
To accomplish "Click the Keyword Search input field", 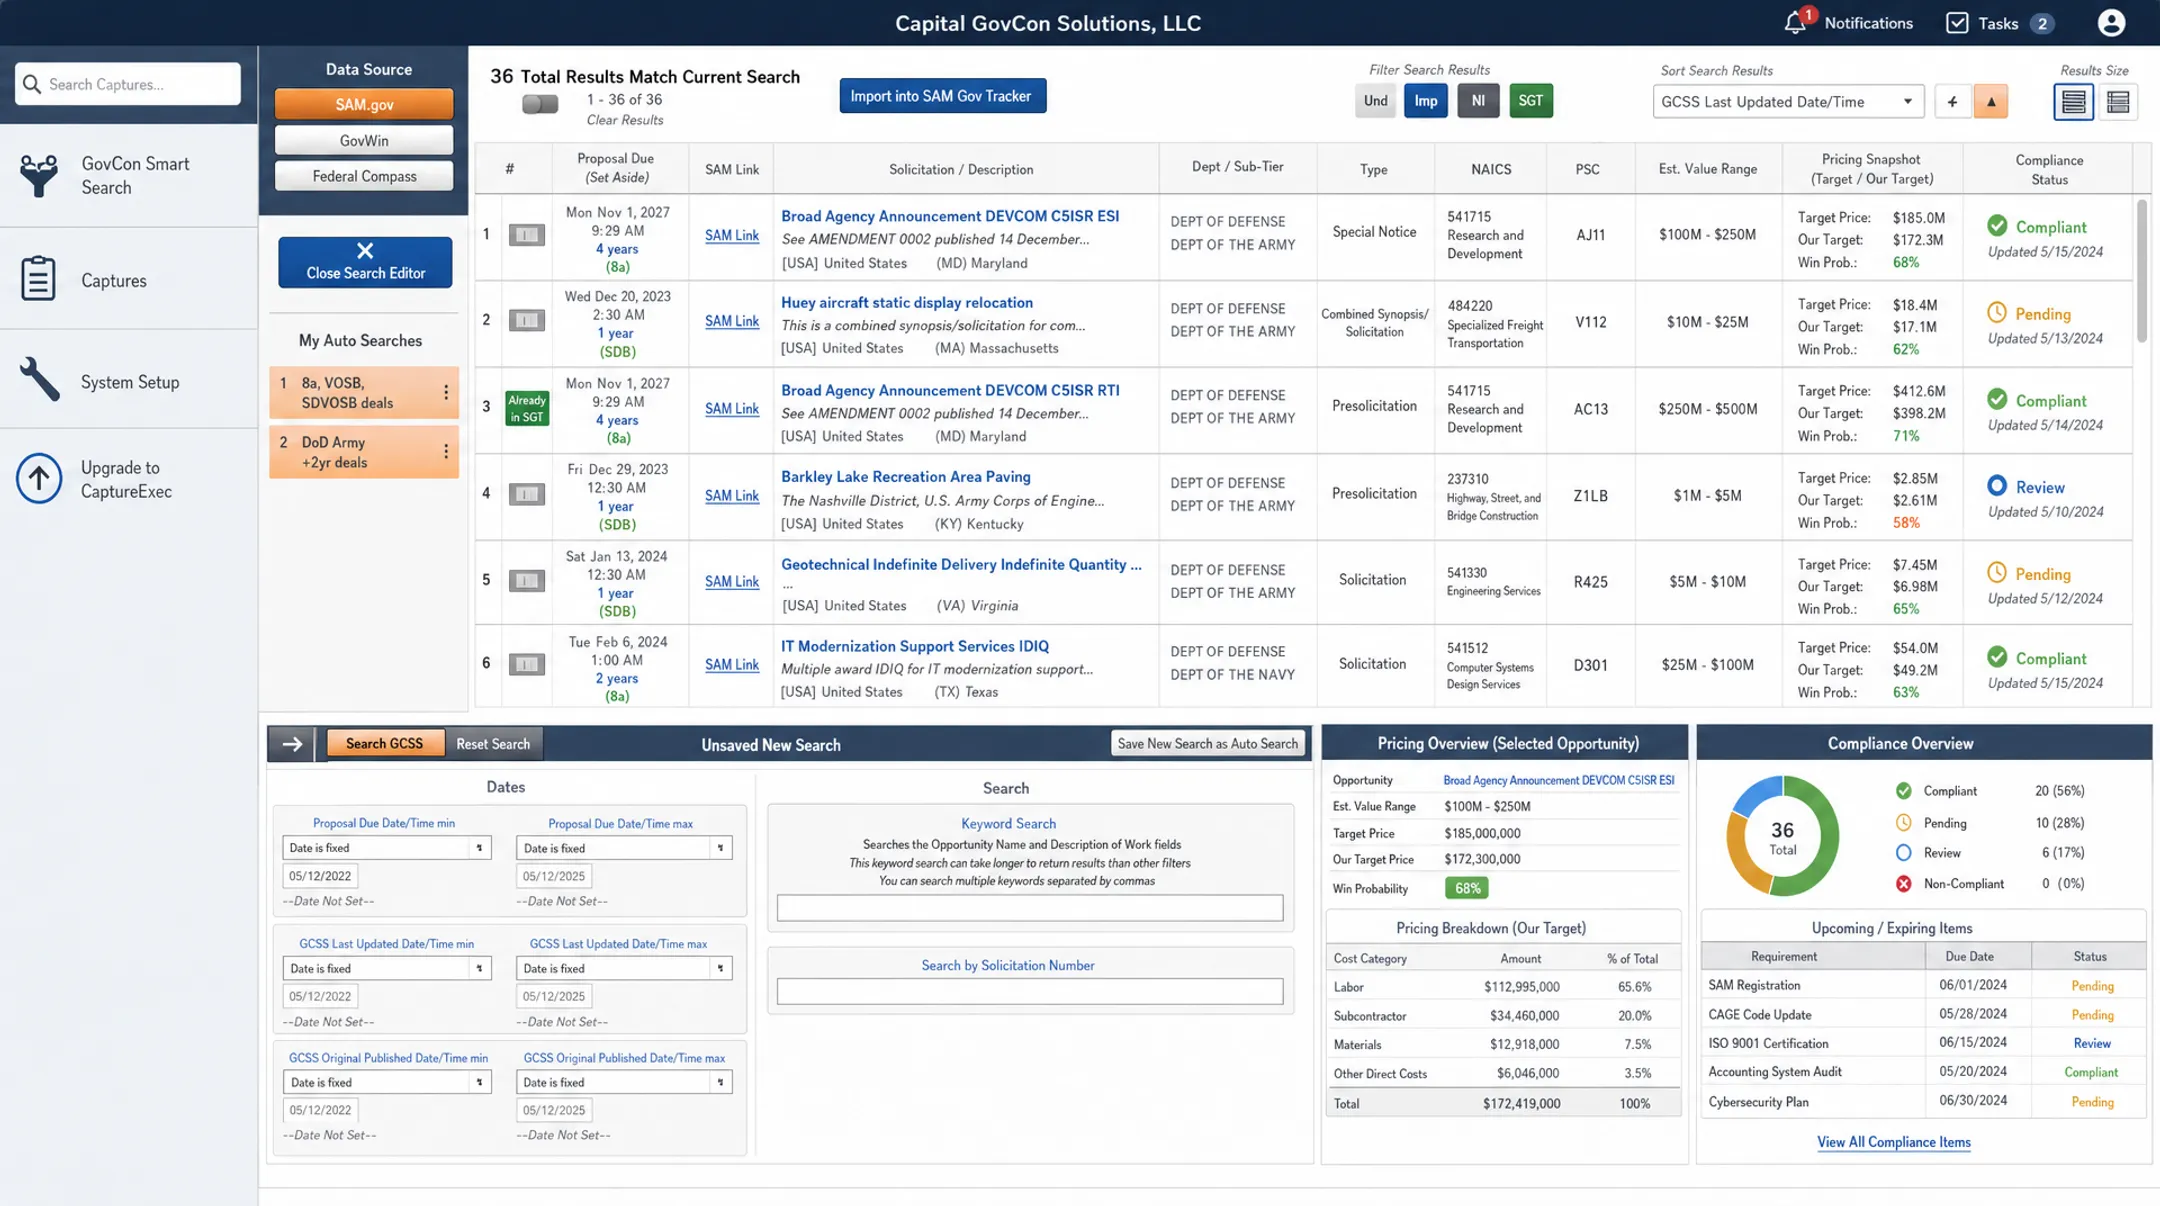I will (x=1029, y=907).
